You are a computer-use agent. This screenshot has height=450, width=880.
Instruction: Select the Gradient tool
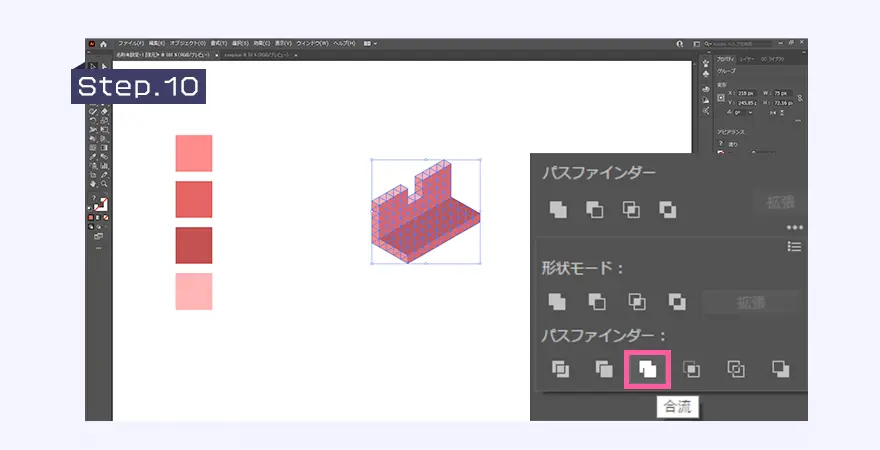[104, 148]
